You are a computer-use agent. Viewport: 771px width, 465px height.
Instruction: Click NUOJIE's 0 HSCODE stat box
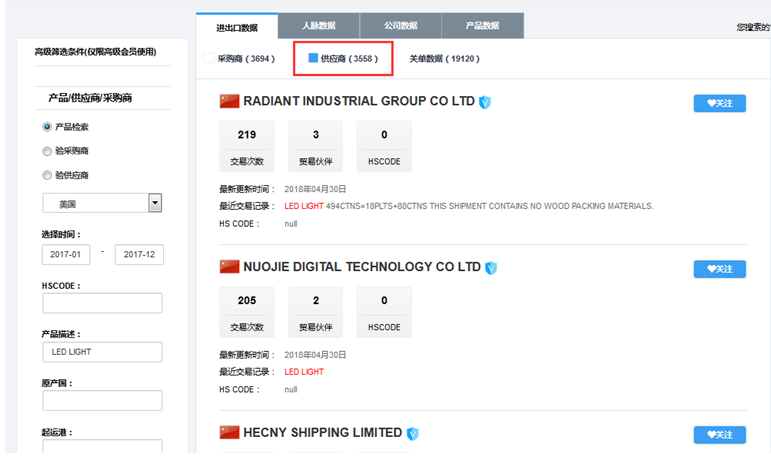tap(384, 312)
